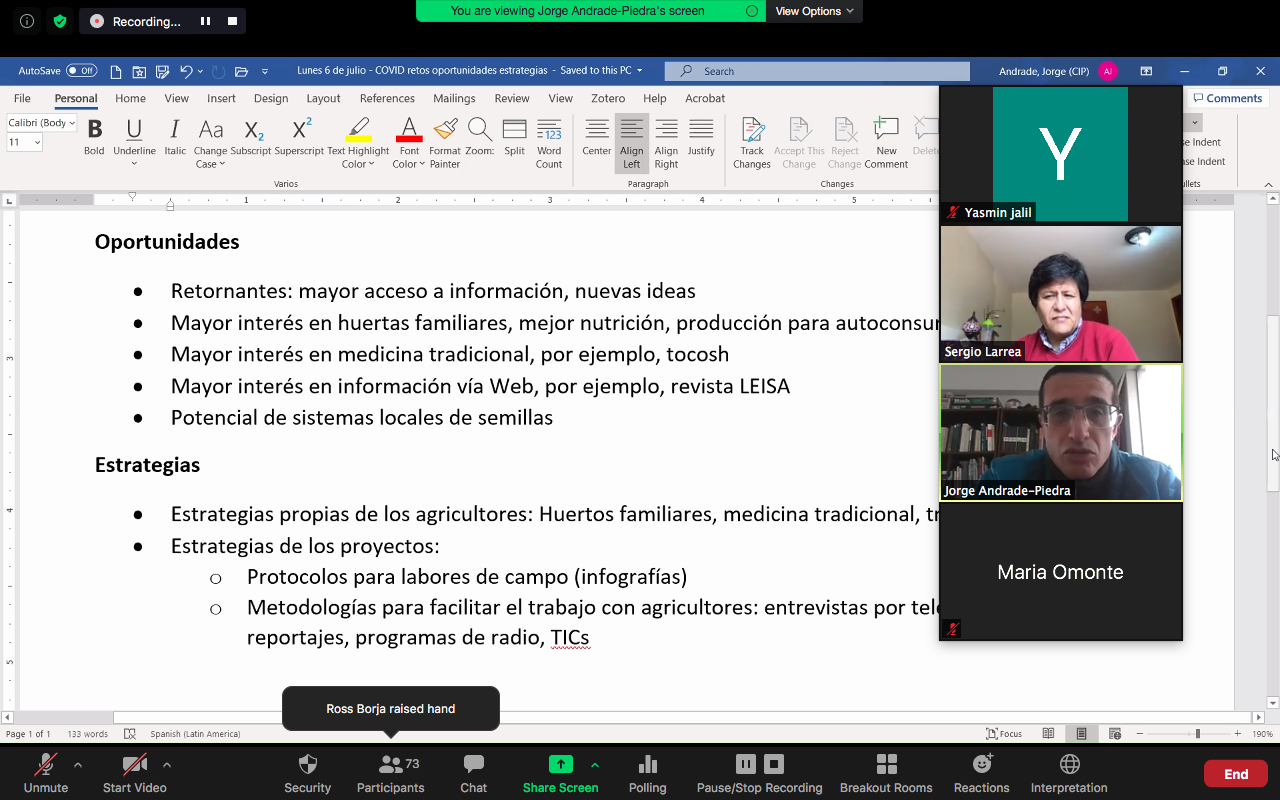The image size is (1280, 800).
Task: Click the Comments button in Word
Action: click(x=1227, y=98)
